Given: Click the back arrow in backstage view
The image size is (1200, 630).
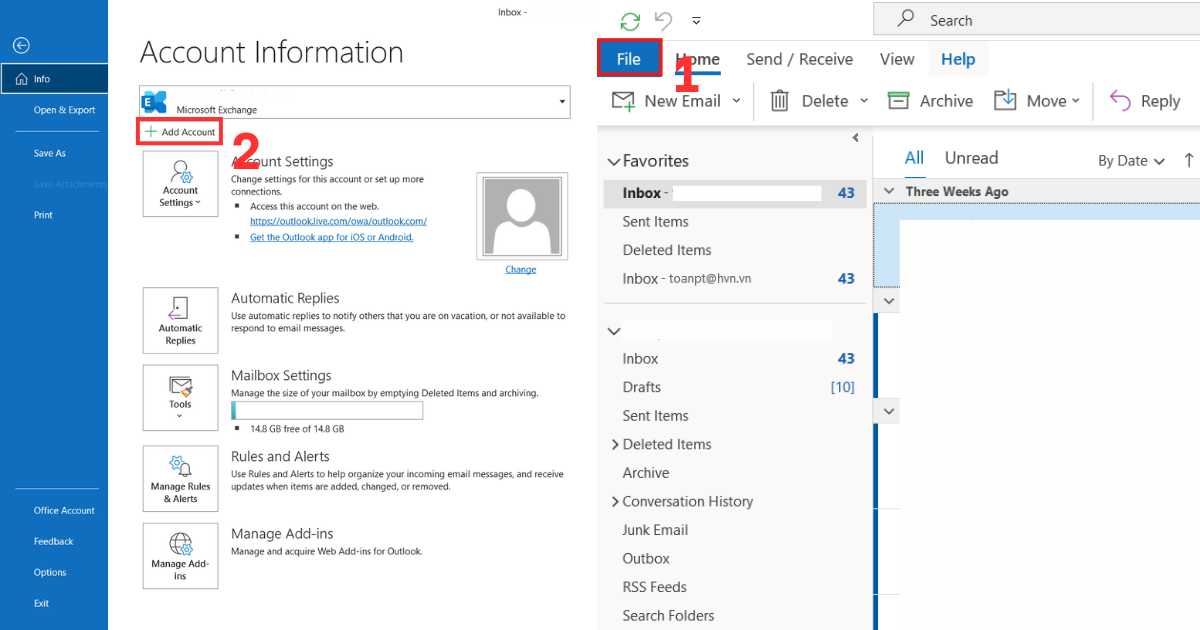Looking at the screenshot, I should pyautogui.click(x=22, y=45).
